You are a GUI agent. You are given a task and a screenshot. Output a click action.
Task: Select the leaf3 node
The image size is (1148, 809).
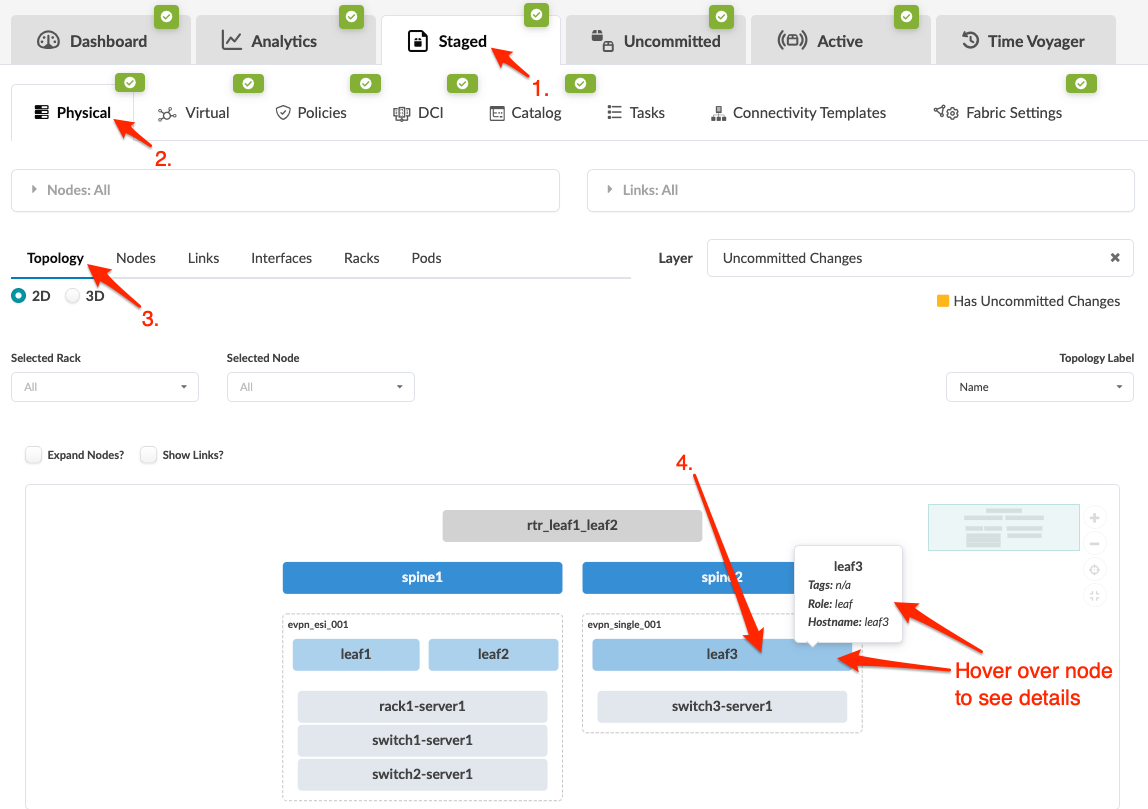pos(722,655)
